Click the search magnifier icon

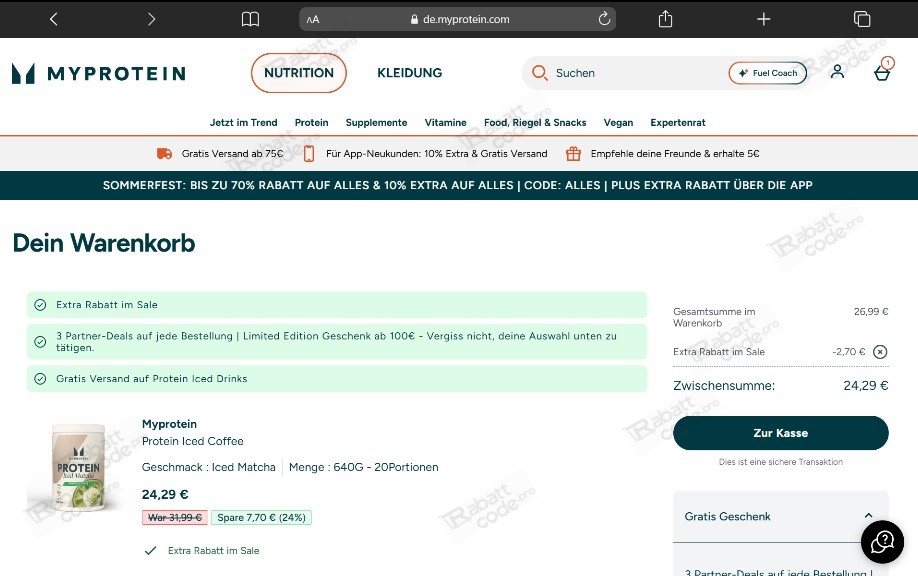point(540,73)
